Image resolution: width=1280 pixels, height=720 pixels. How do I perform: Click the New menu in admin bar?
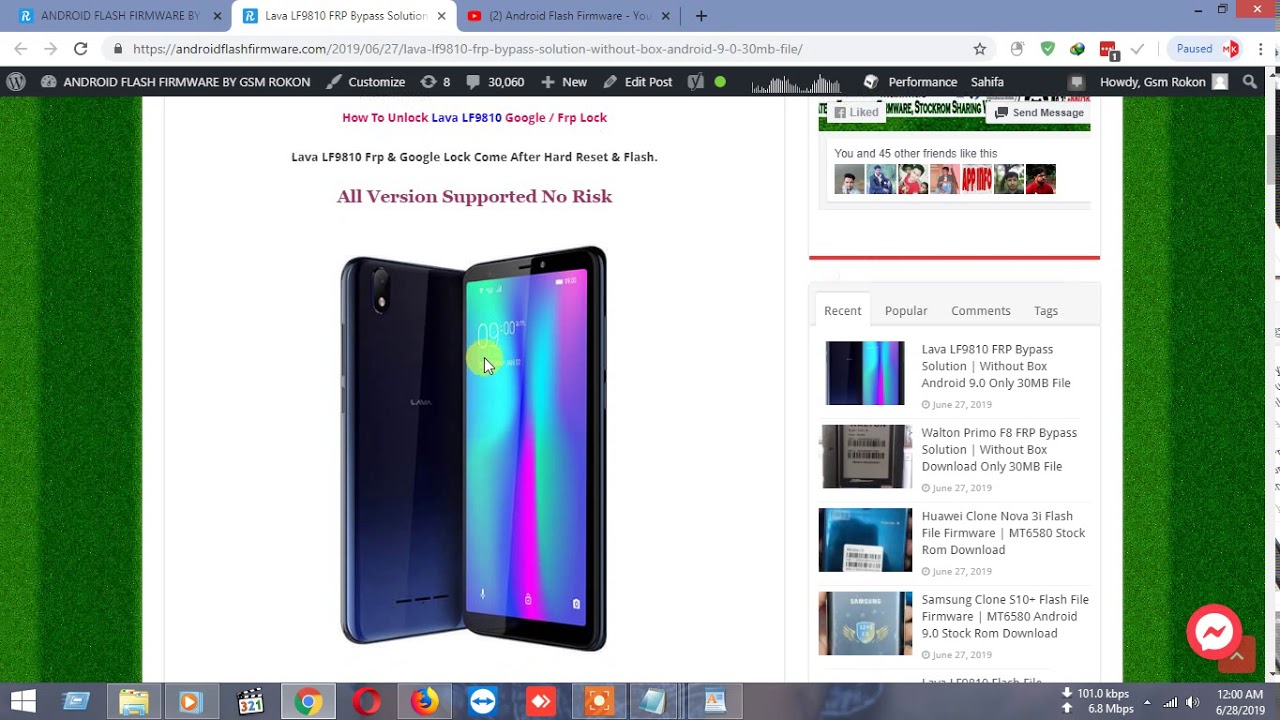click(564, 82)
